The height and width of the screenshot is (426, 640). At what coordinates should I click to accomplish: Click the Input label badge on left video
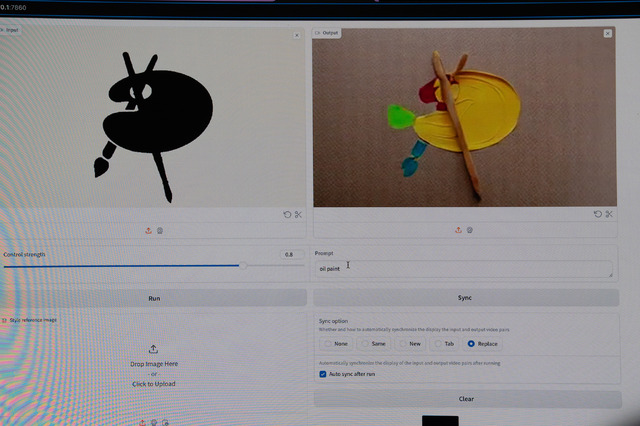[x=10, y=30]
